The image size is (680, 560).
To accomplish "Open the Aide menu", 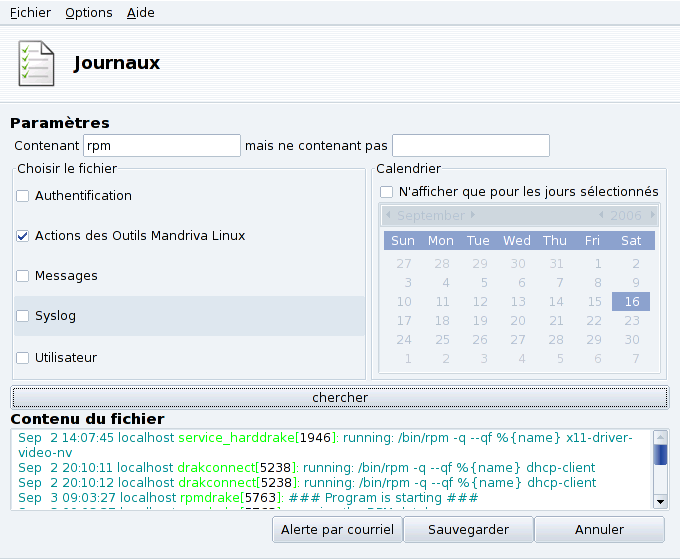I will click(x=141, y=13).
